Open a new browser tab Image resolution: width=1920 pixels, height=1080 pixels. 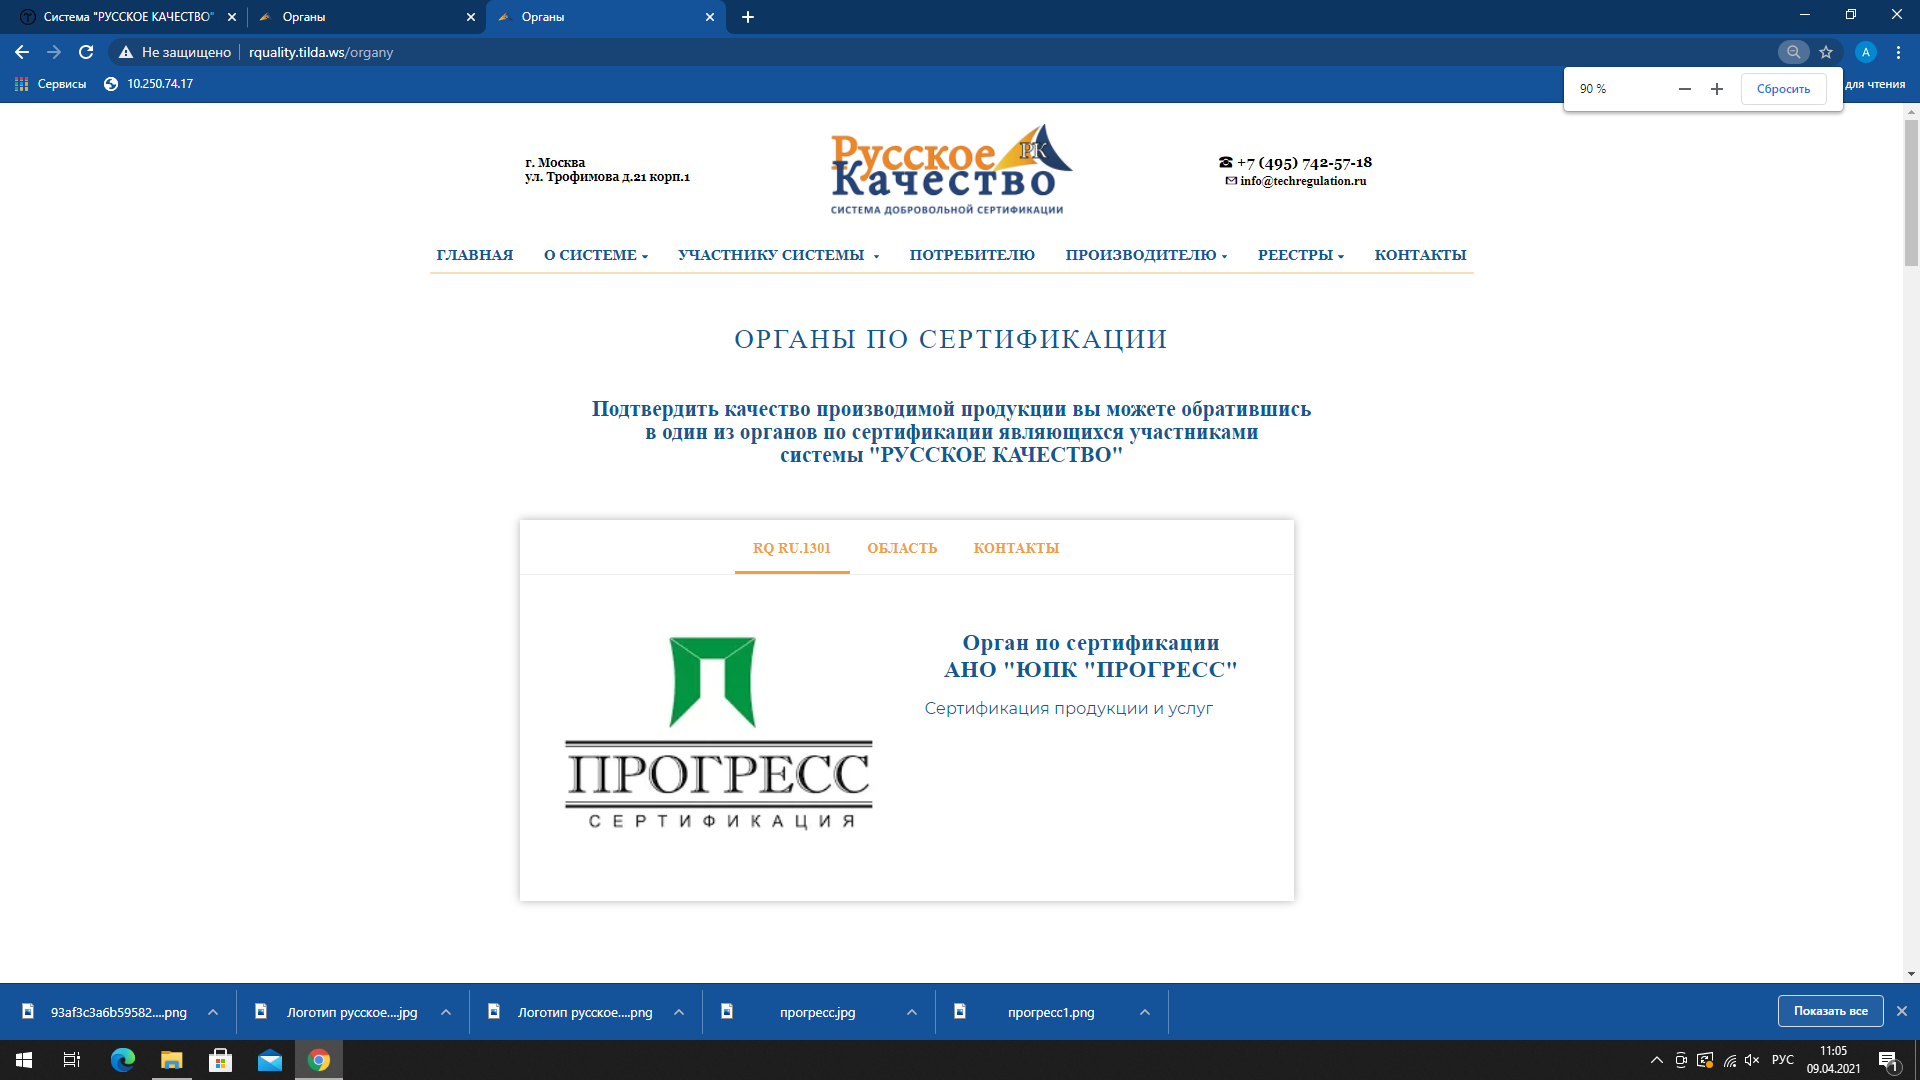pyautogui.click(x=748, y=17)
